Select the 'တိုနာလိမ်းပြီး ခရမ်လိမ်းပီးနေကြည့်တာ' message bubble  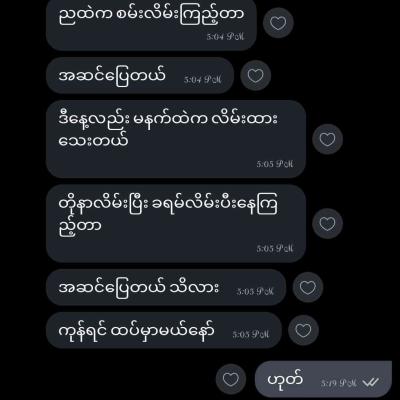176,223
